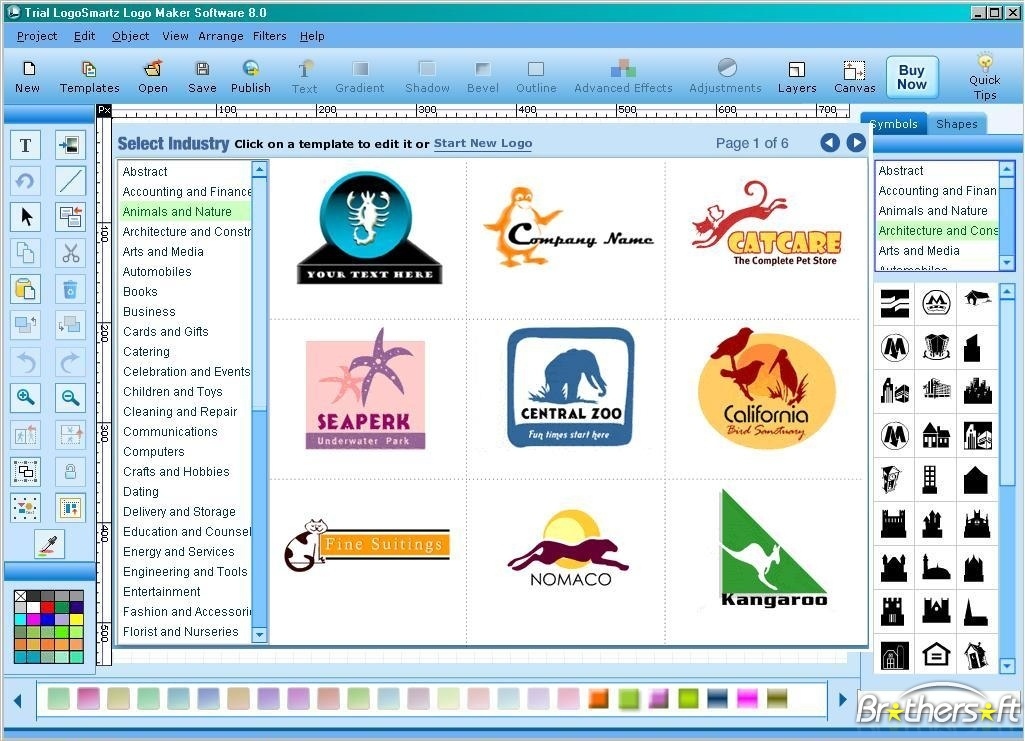Choose Architecture and Construction in the right list
Image resolution: width=1025 pixels, height=741 pixels.
(938, 230)
